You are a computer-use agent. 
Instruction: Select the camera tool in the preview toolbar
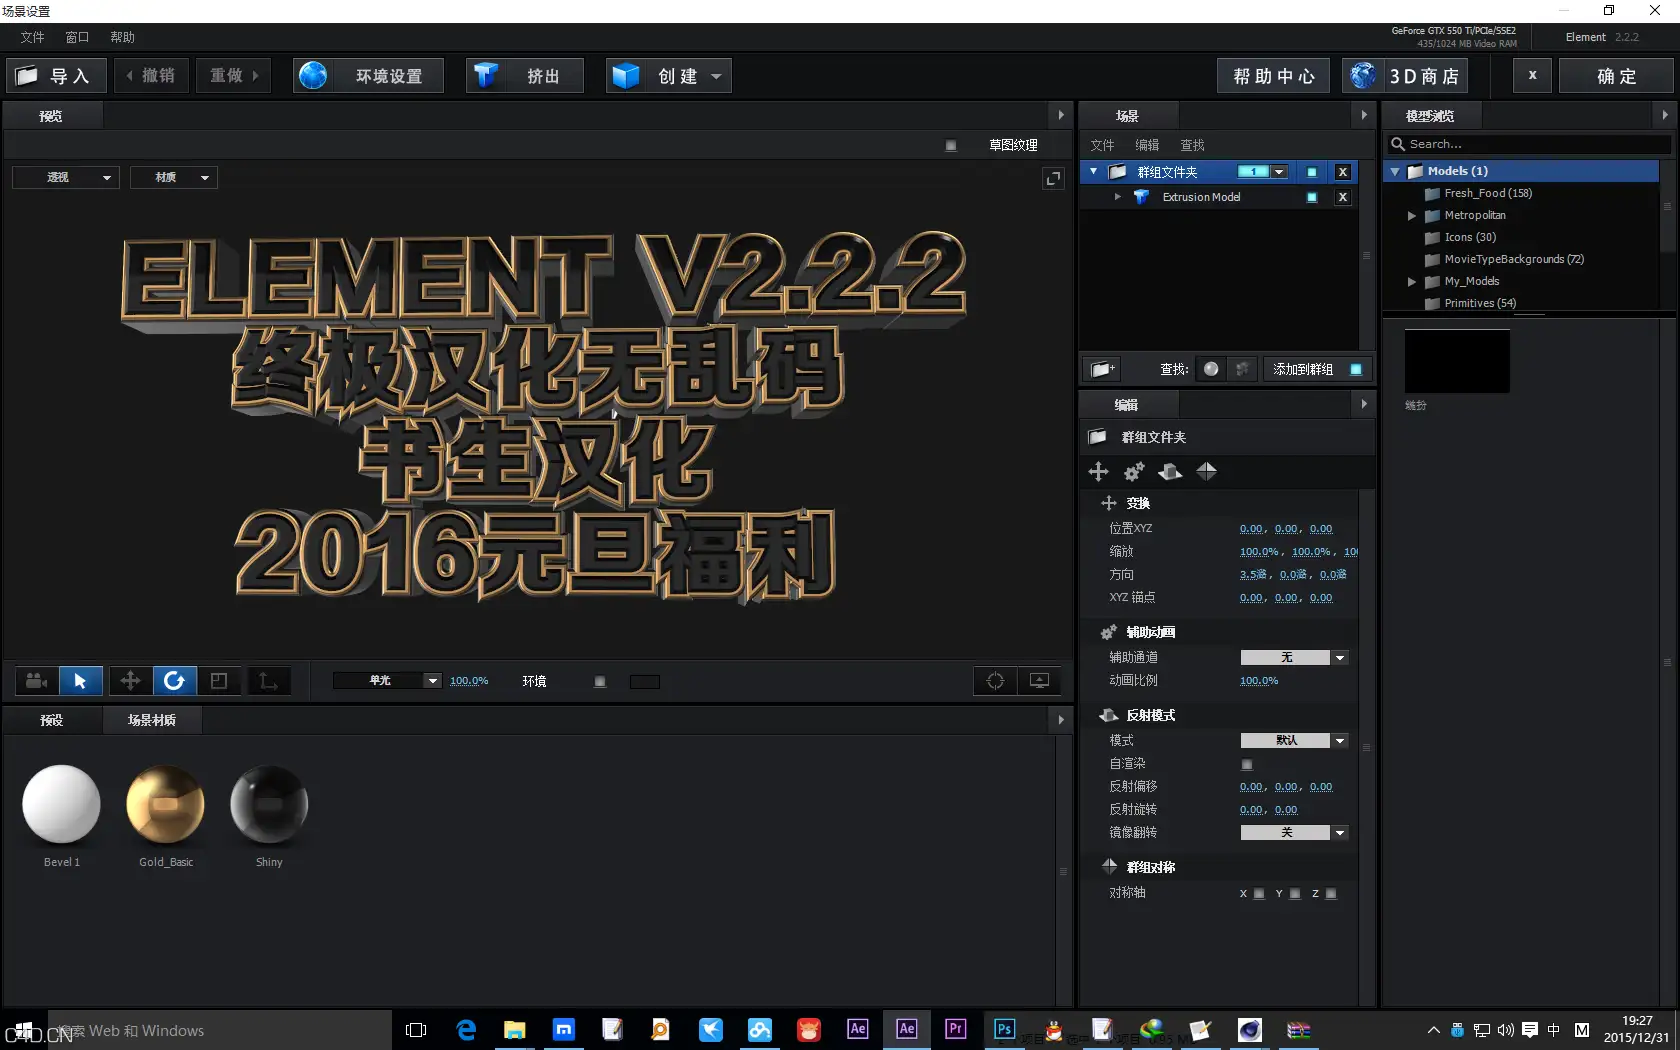pos(37,681)
